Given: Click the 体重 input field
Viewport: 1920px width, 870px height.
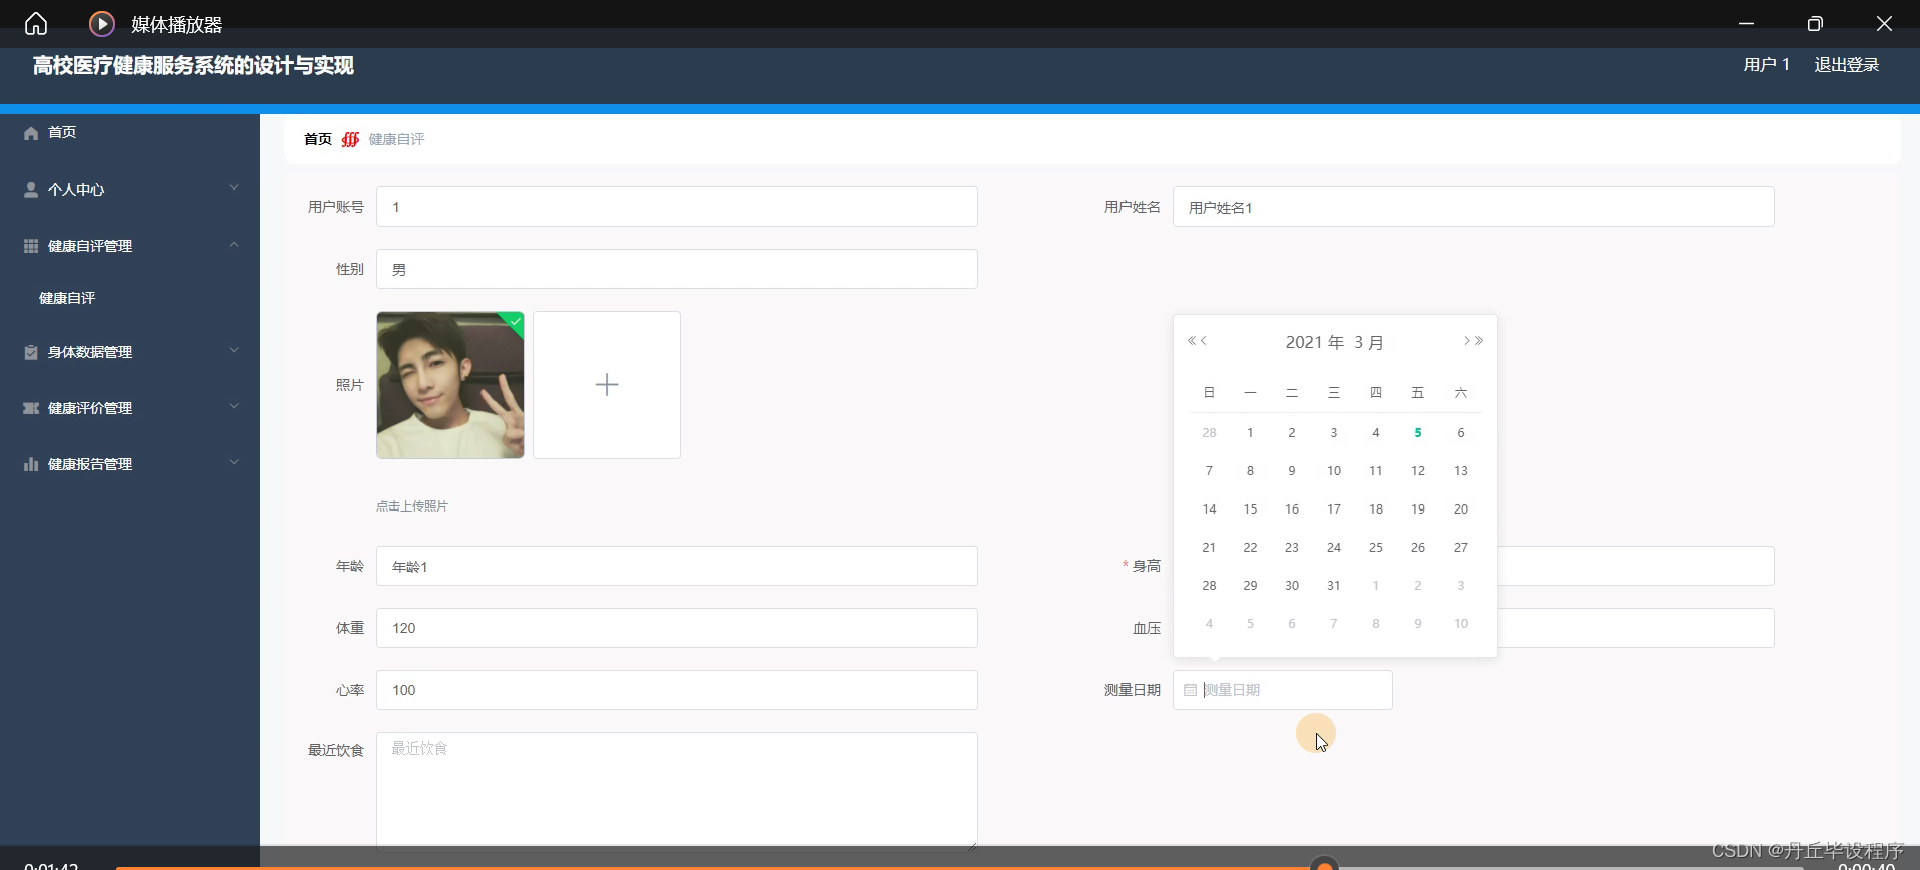Looking at the screenshot, I should [677, 628].
